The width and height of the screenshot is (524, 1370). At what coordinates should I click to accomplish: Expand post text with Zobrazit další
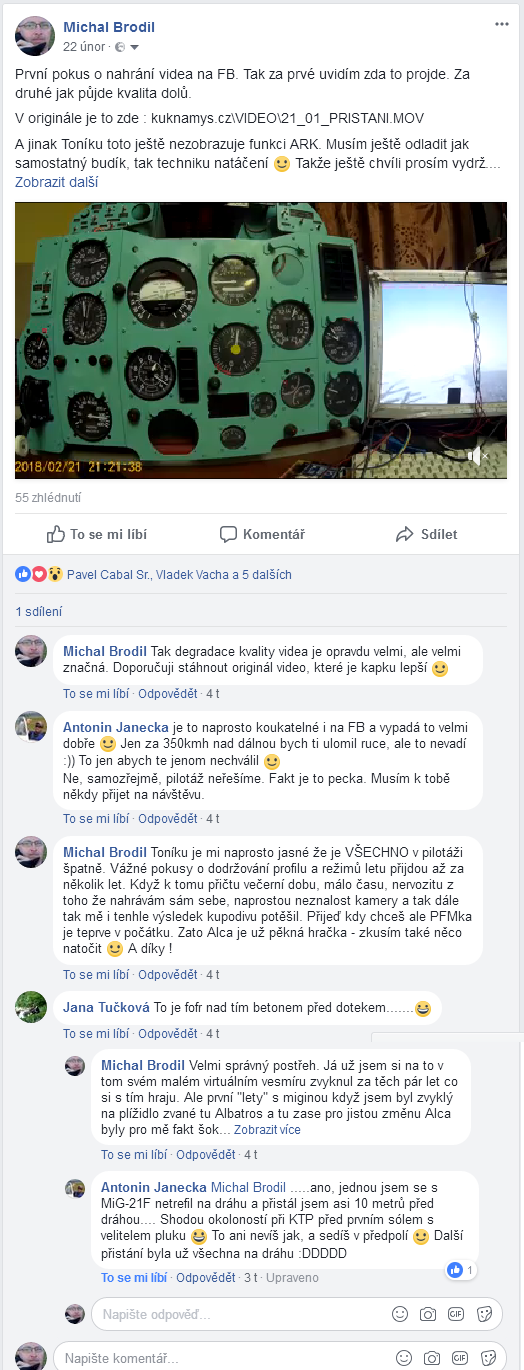(x=56, y=182)
